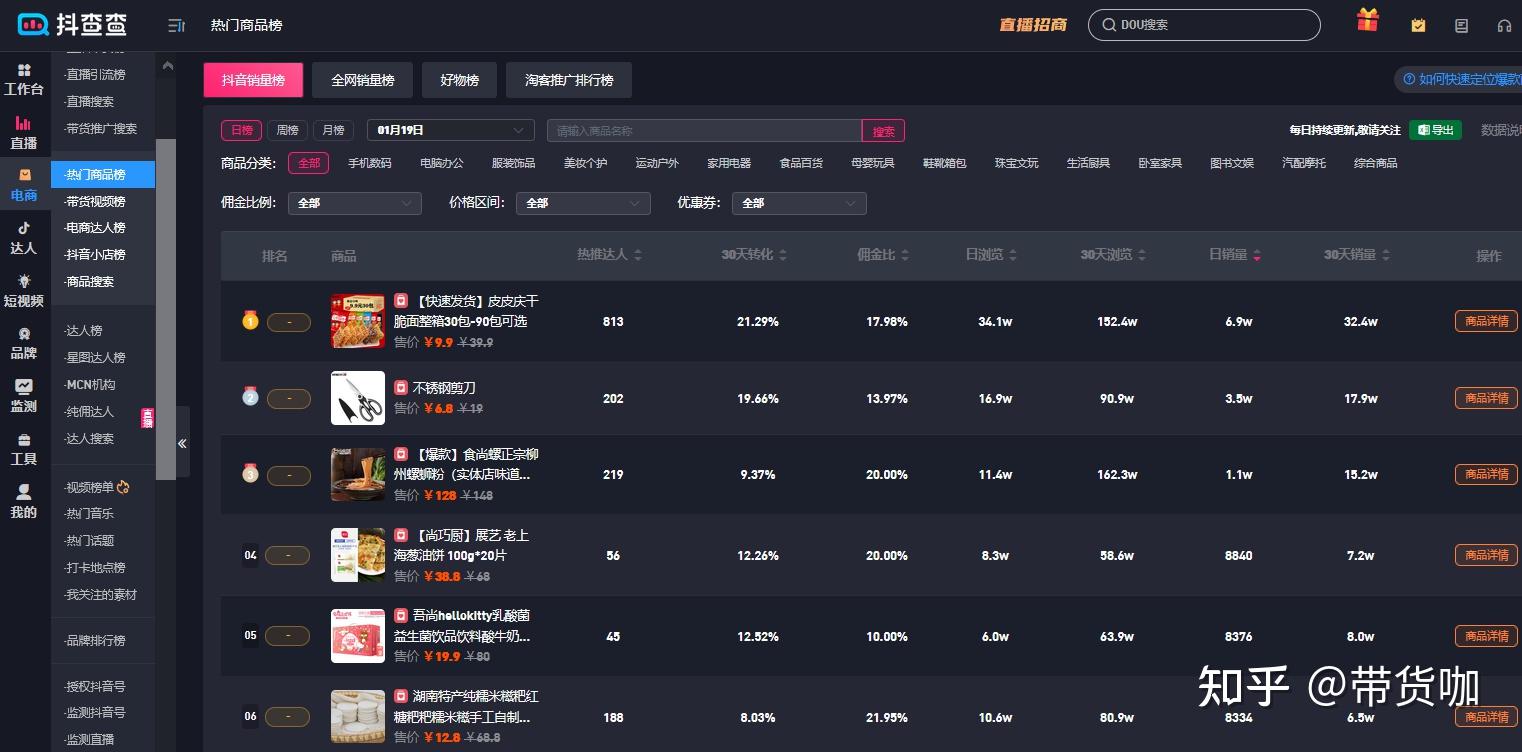1522x752 pixels.
Task: Open the 品牌 main navigation section
Action: click(24, 343)
